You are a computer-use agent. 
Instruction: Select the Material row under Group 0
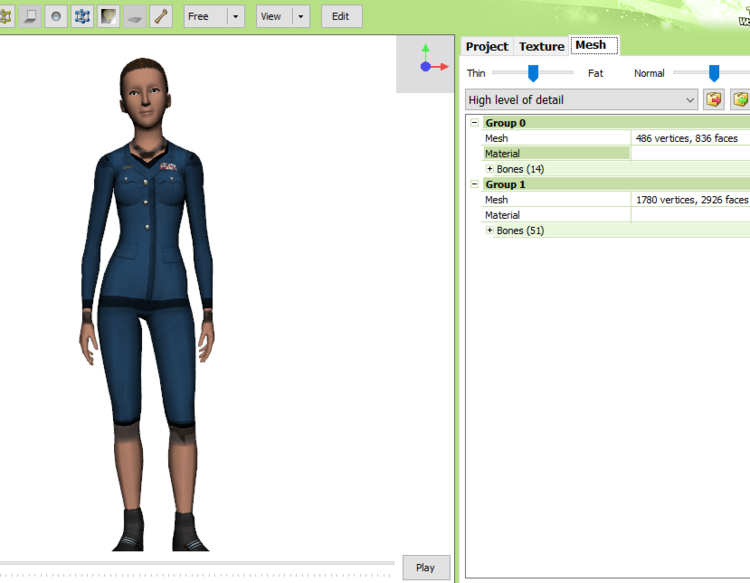pos(617,154)
